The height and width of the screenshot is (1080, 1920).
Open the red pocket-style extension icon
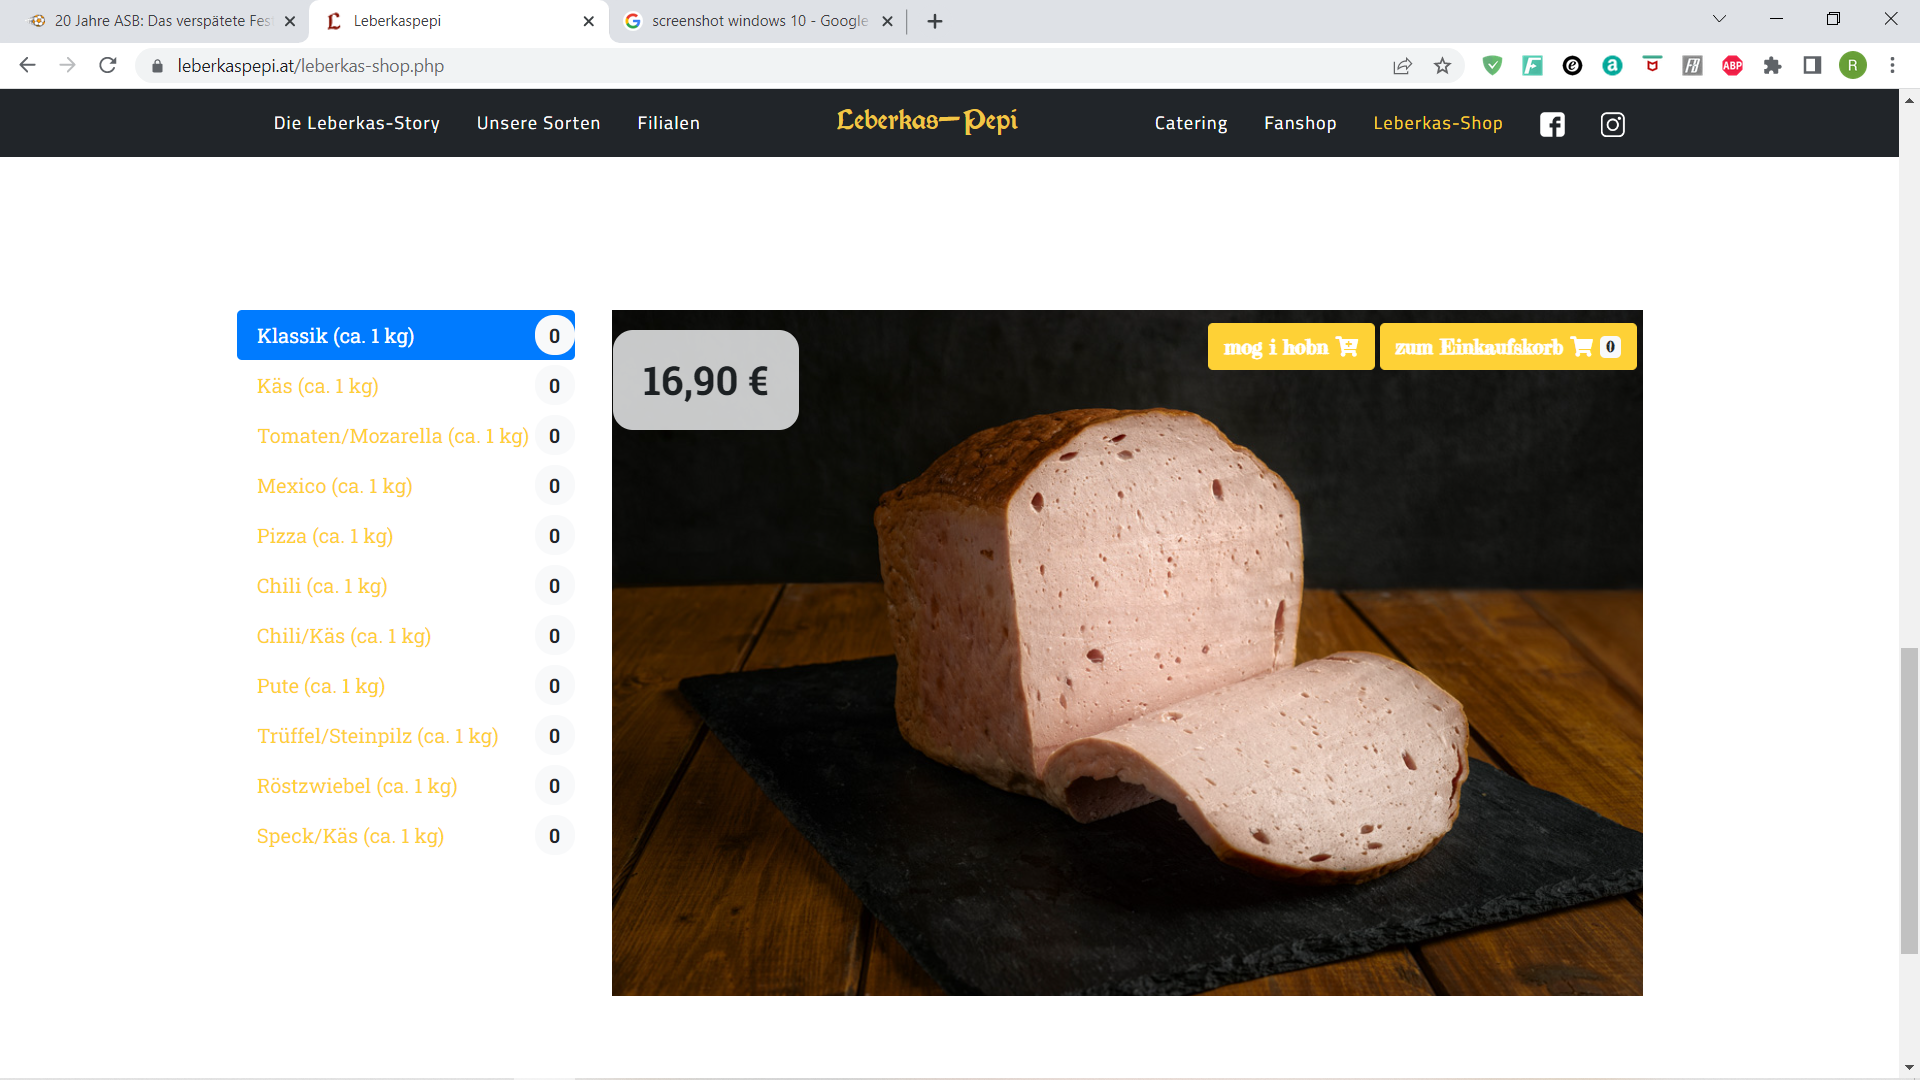click(1652, 66)
